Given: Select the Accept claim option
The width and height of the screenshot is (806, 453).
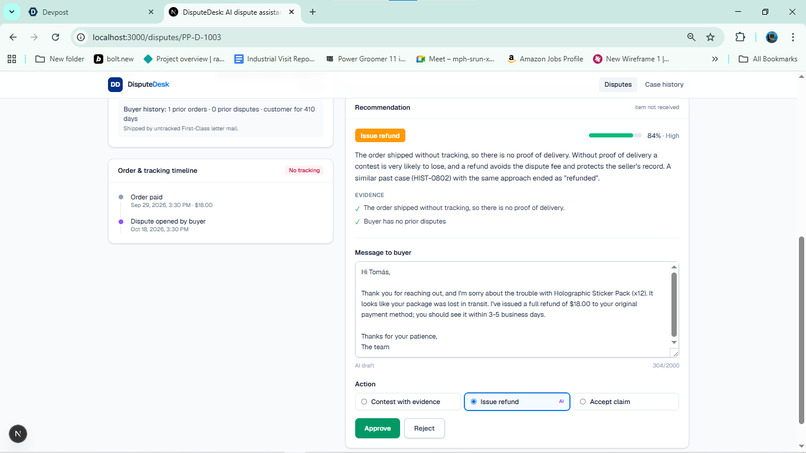Looking at the screenshot, I should (x=626, y=402).
